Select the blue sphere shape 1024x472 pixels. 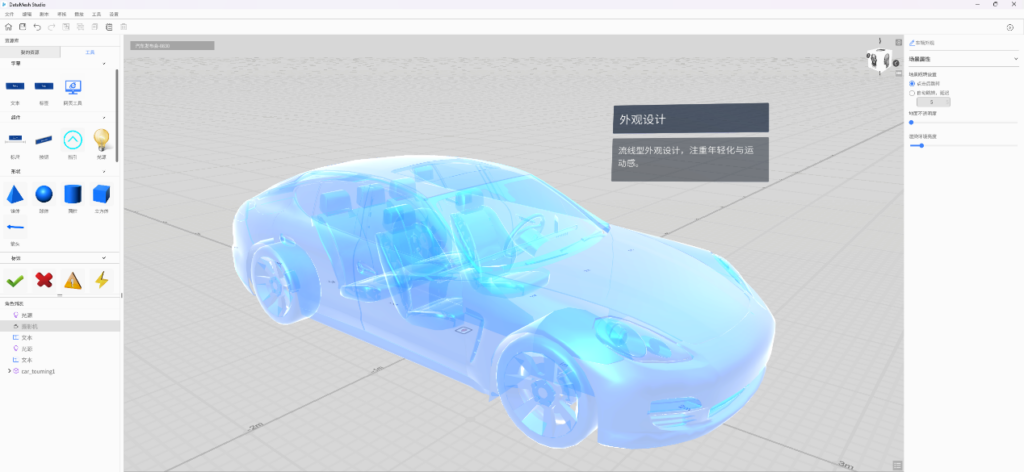point(44,194)
